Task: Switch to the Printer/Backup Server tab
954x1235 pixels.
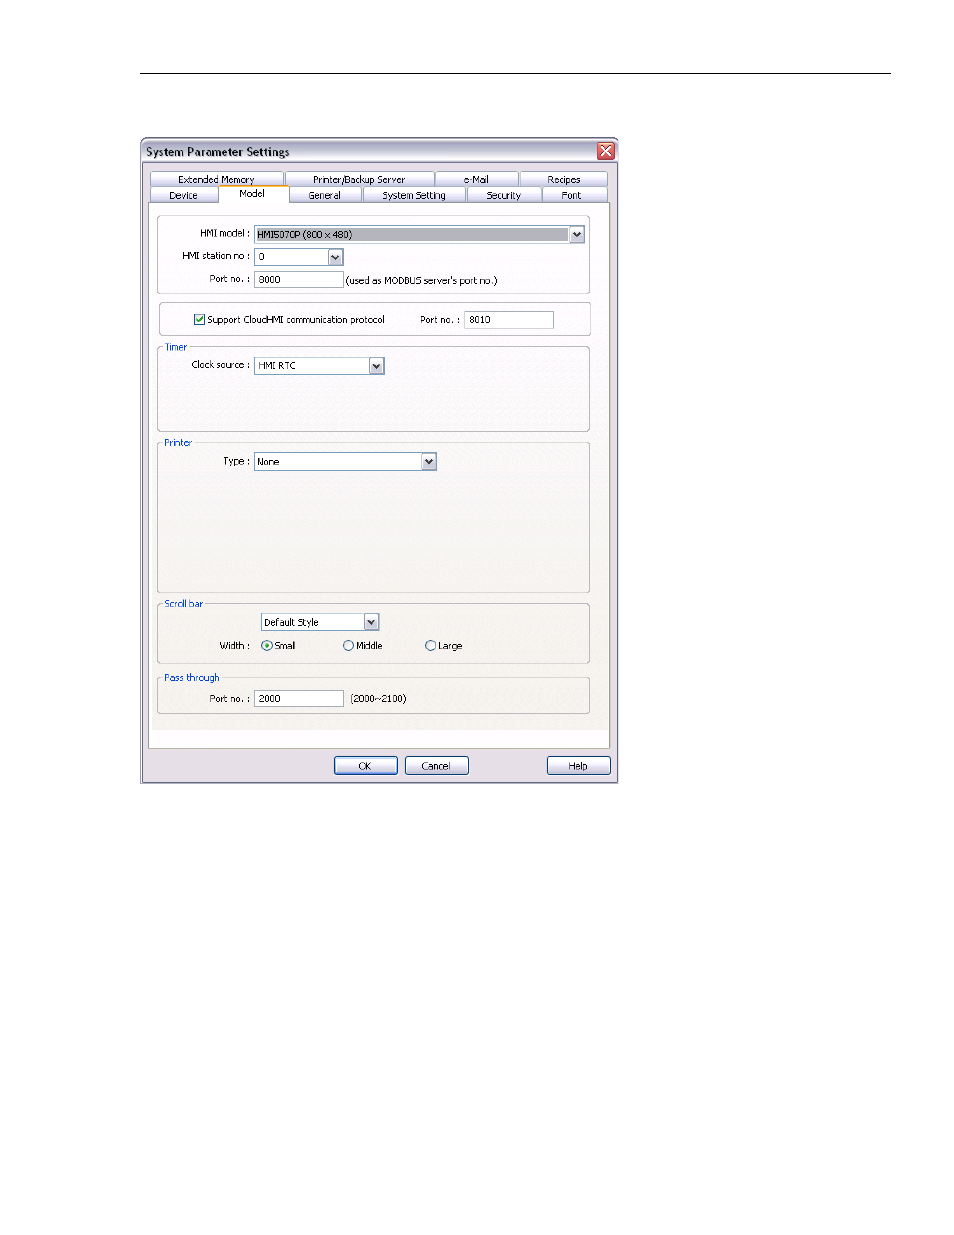Action: coord(359,179)
